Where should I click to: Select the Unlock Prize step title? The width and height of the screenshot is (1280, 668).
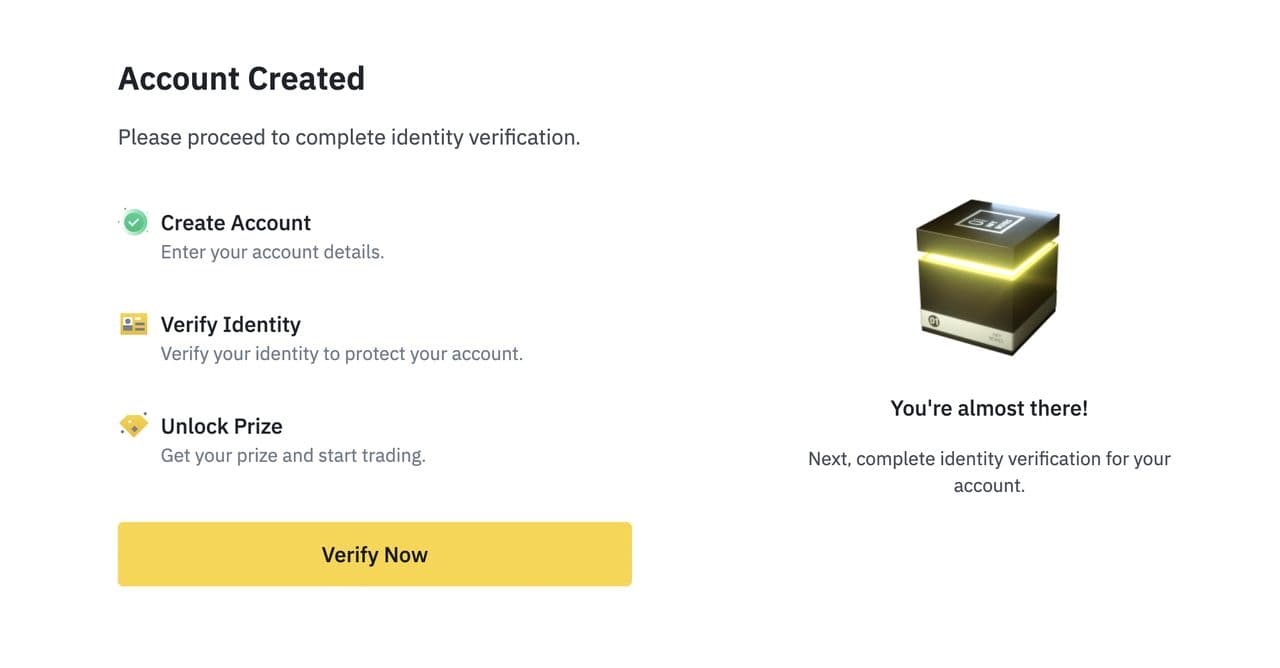coord(221,426)
